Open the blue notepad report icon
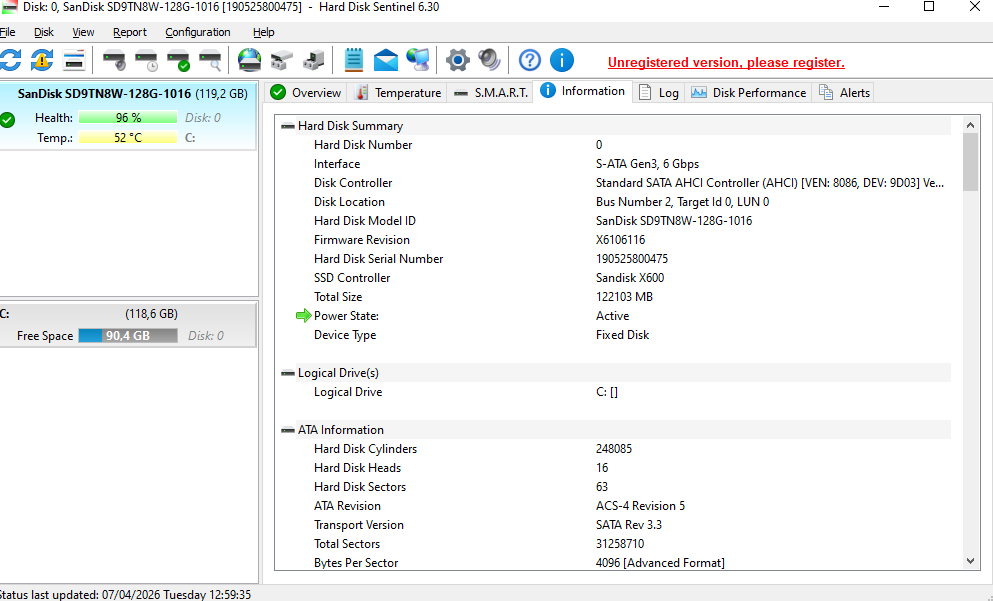Screen dimensions: 993x601 [x=353, y=60]
